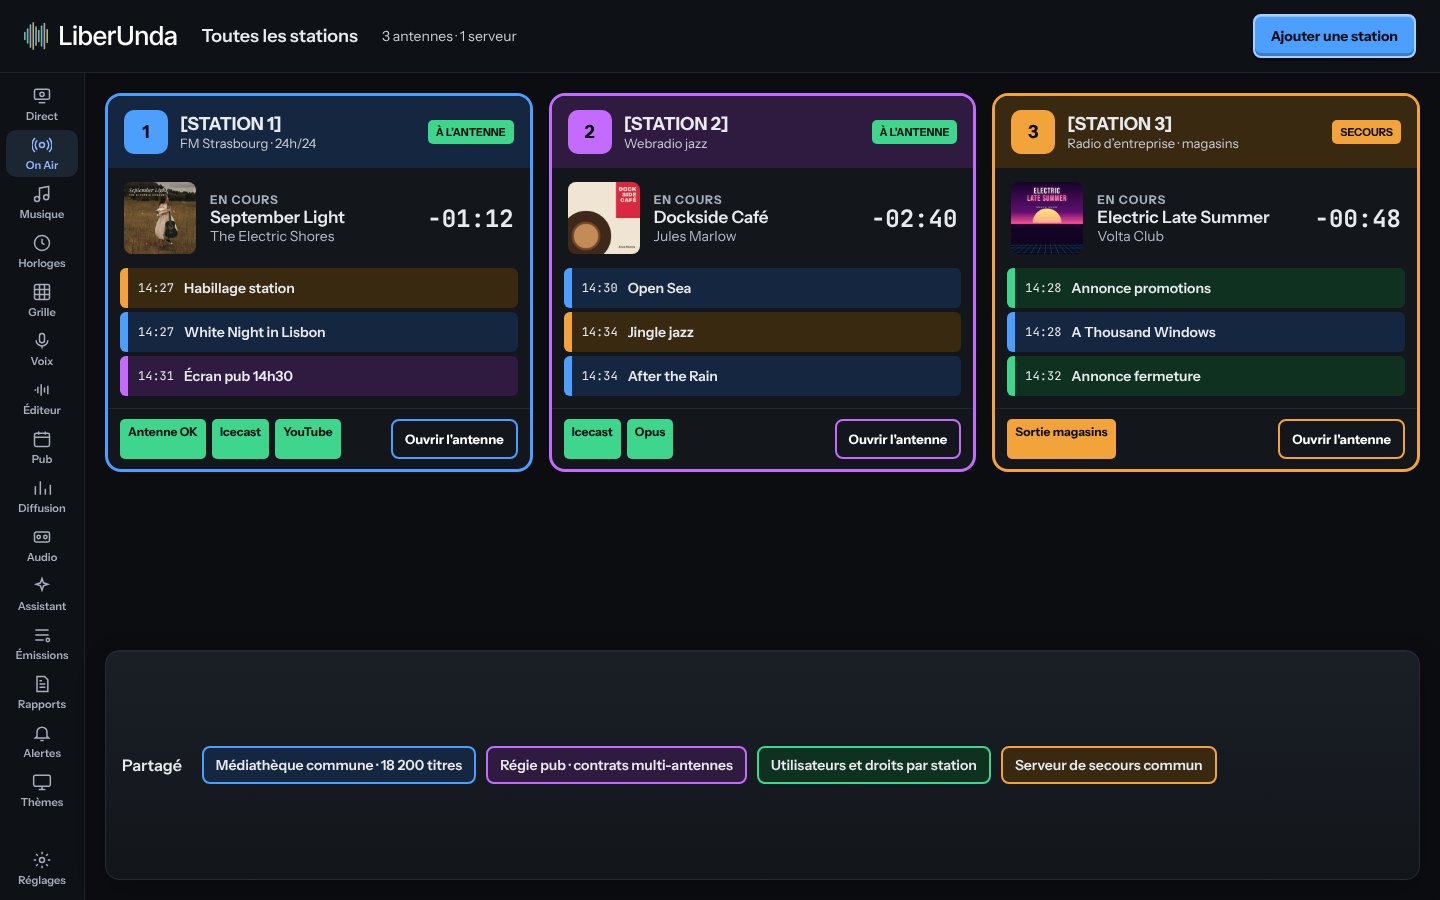Select the After the Rain queue row

coord(762,376)
